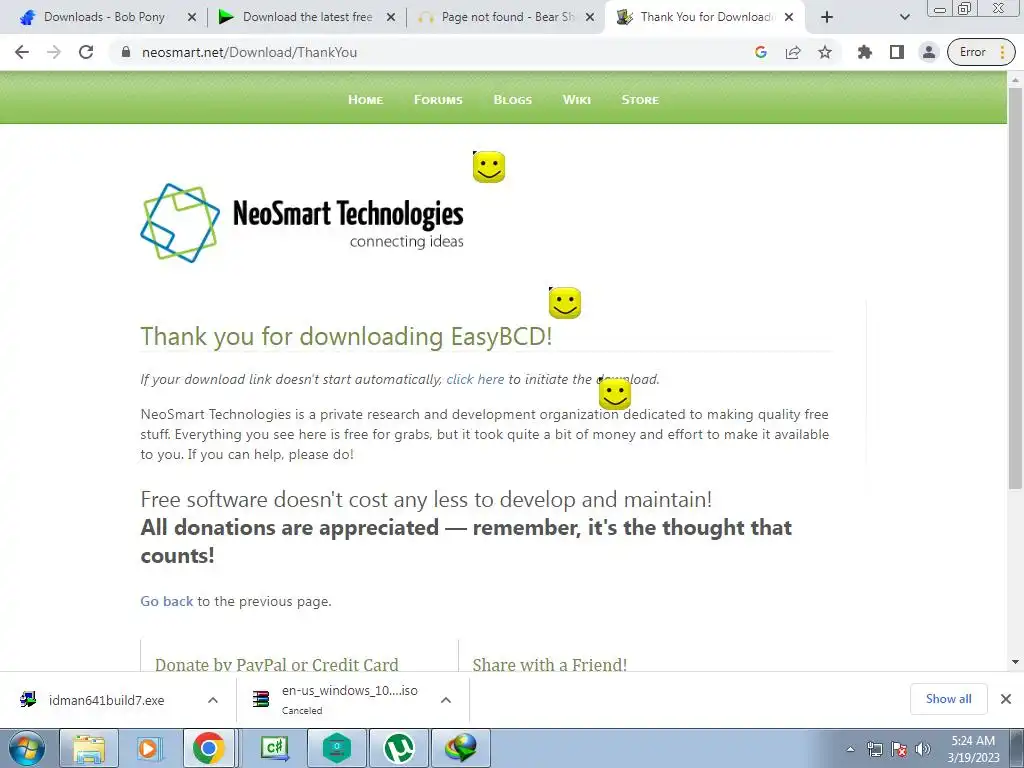
Task: Open Internet Download Manager taskbar icon
Action: coord(461,748)
